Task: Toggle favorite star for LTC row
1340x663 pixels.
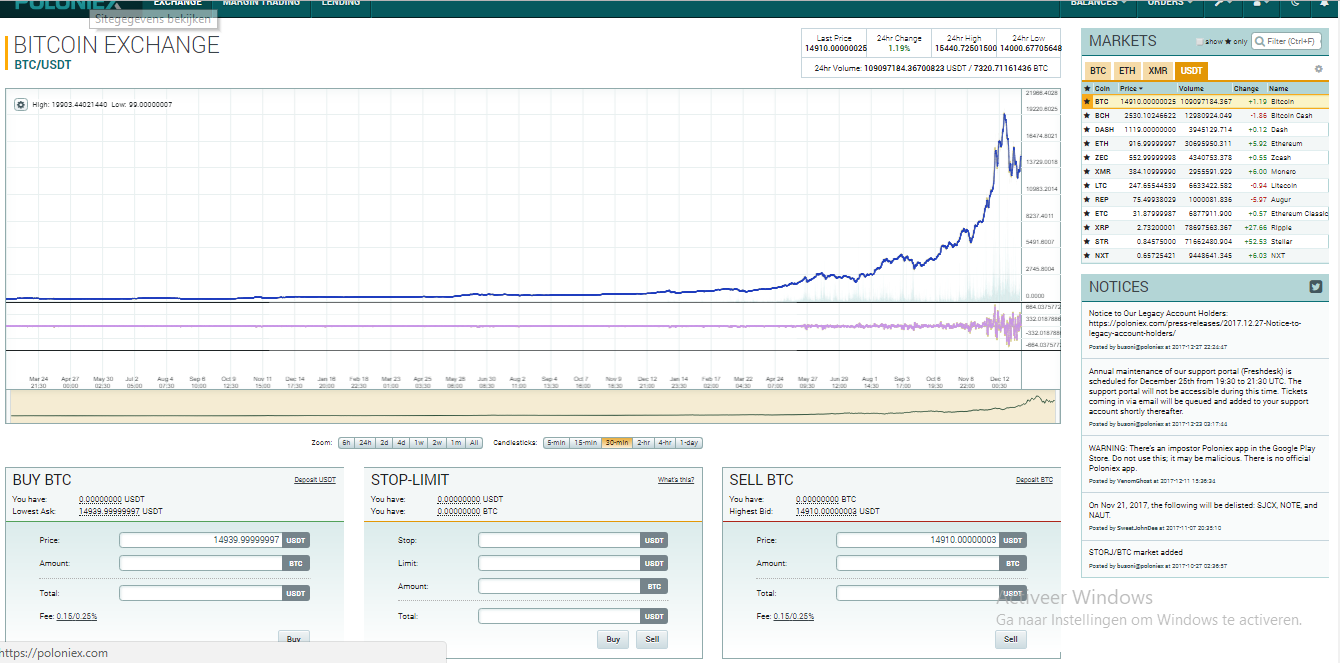Action: [1088, 185]
